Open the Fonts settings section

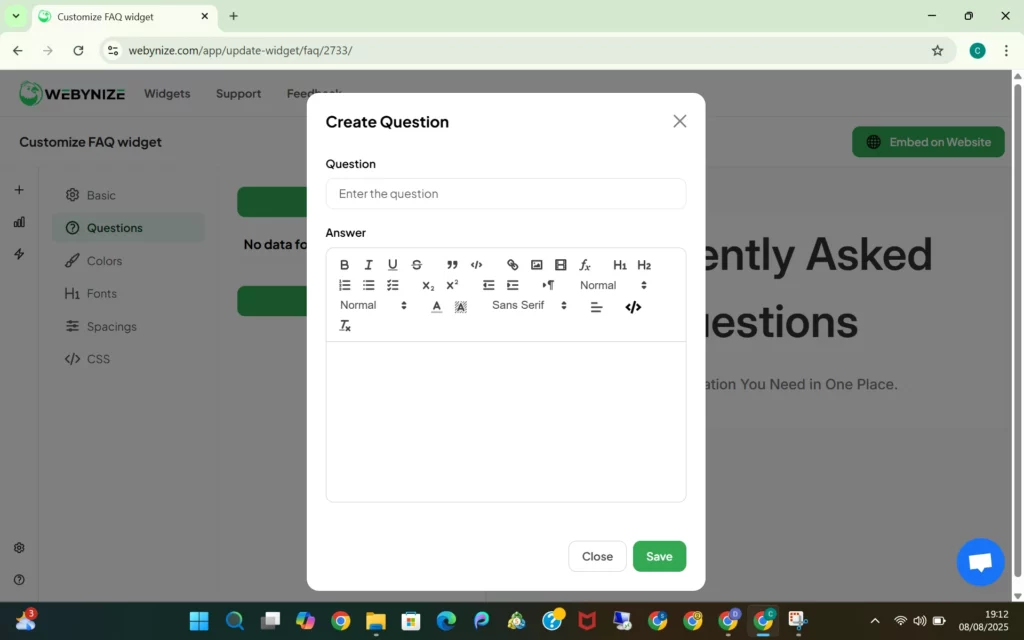tap(128, 293)
